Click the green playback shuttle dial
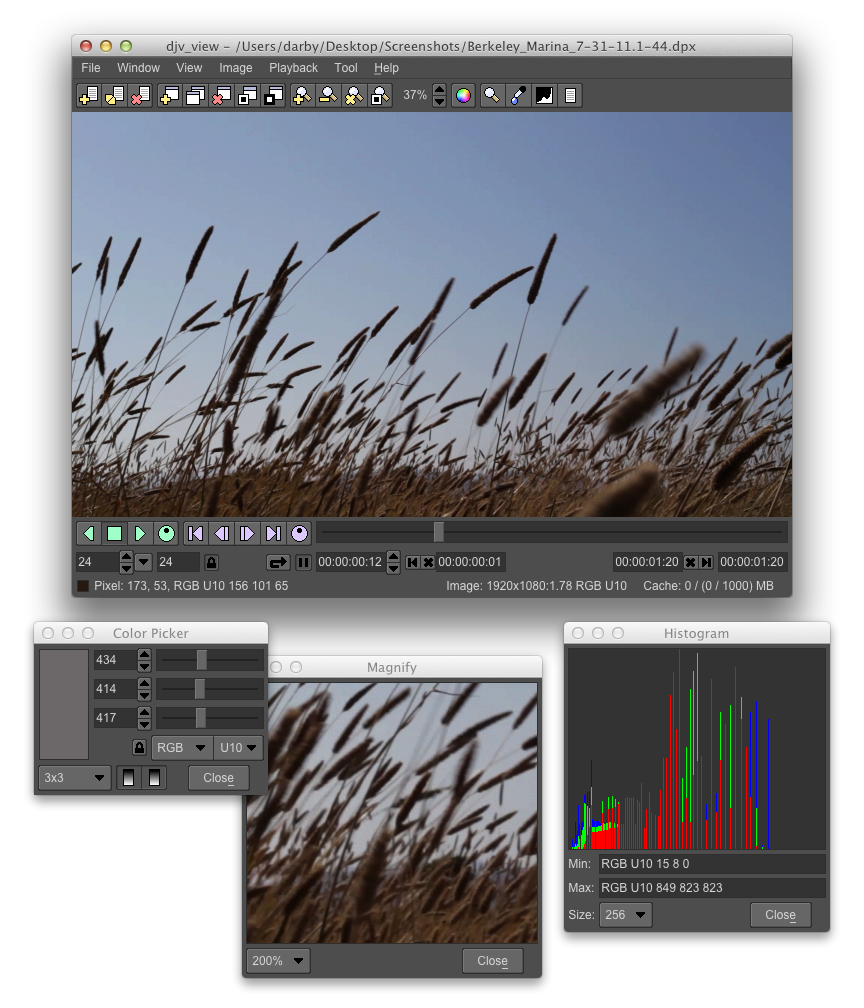This screenshot has width=864, height=1008. [166, 534]
